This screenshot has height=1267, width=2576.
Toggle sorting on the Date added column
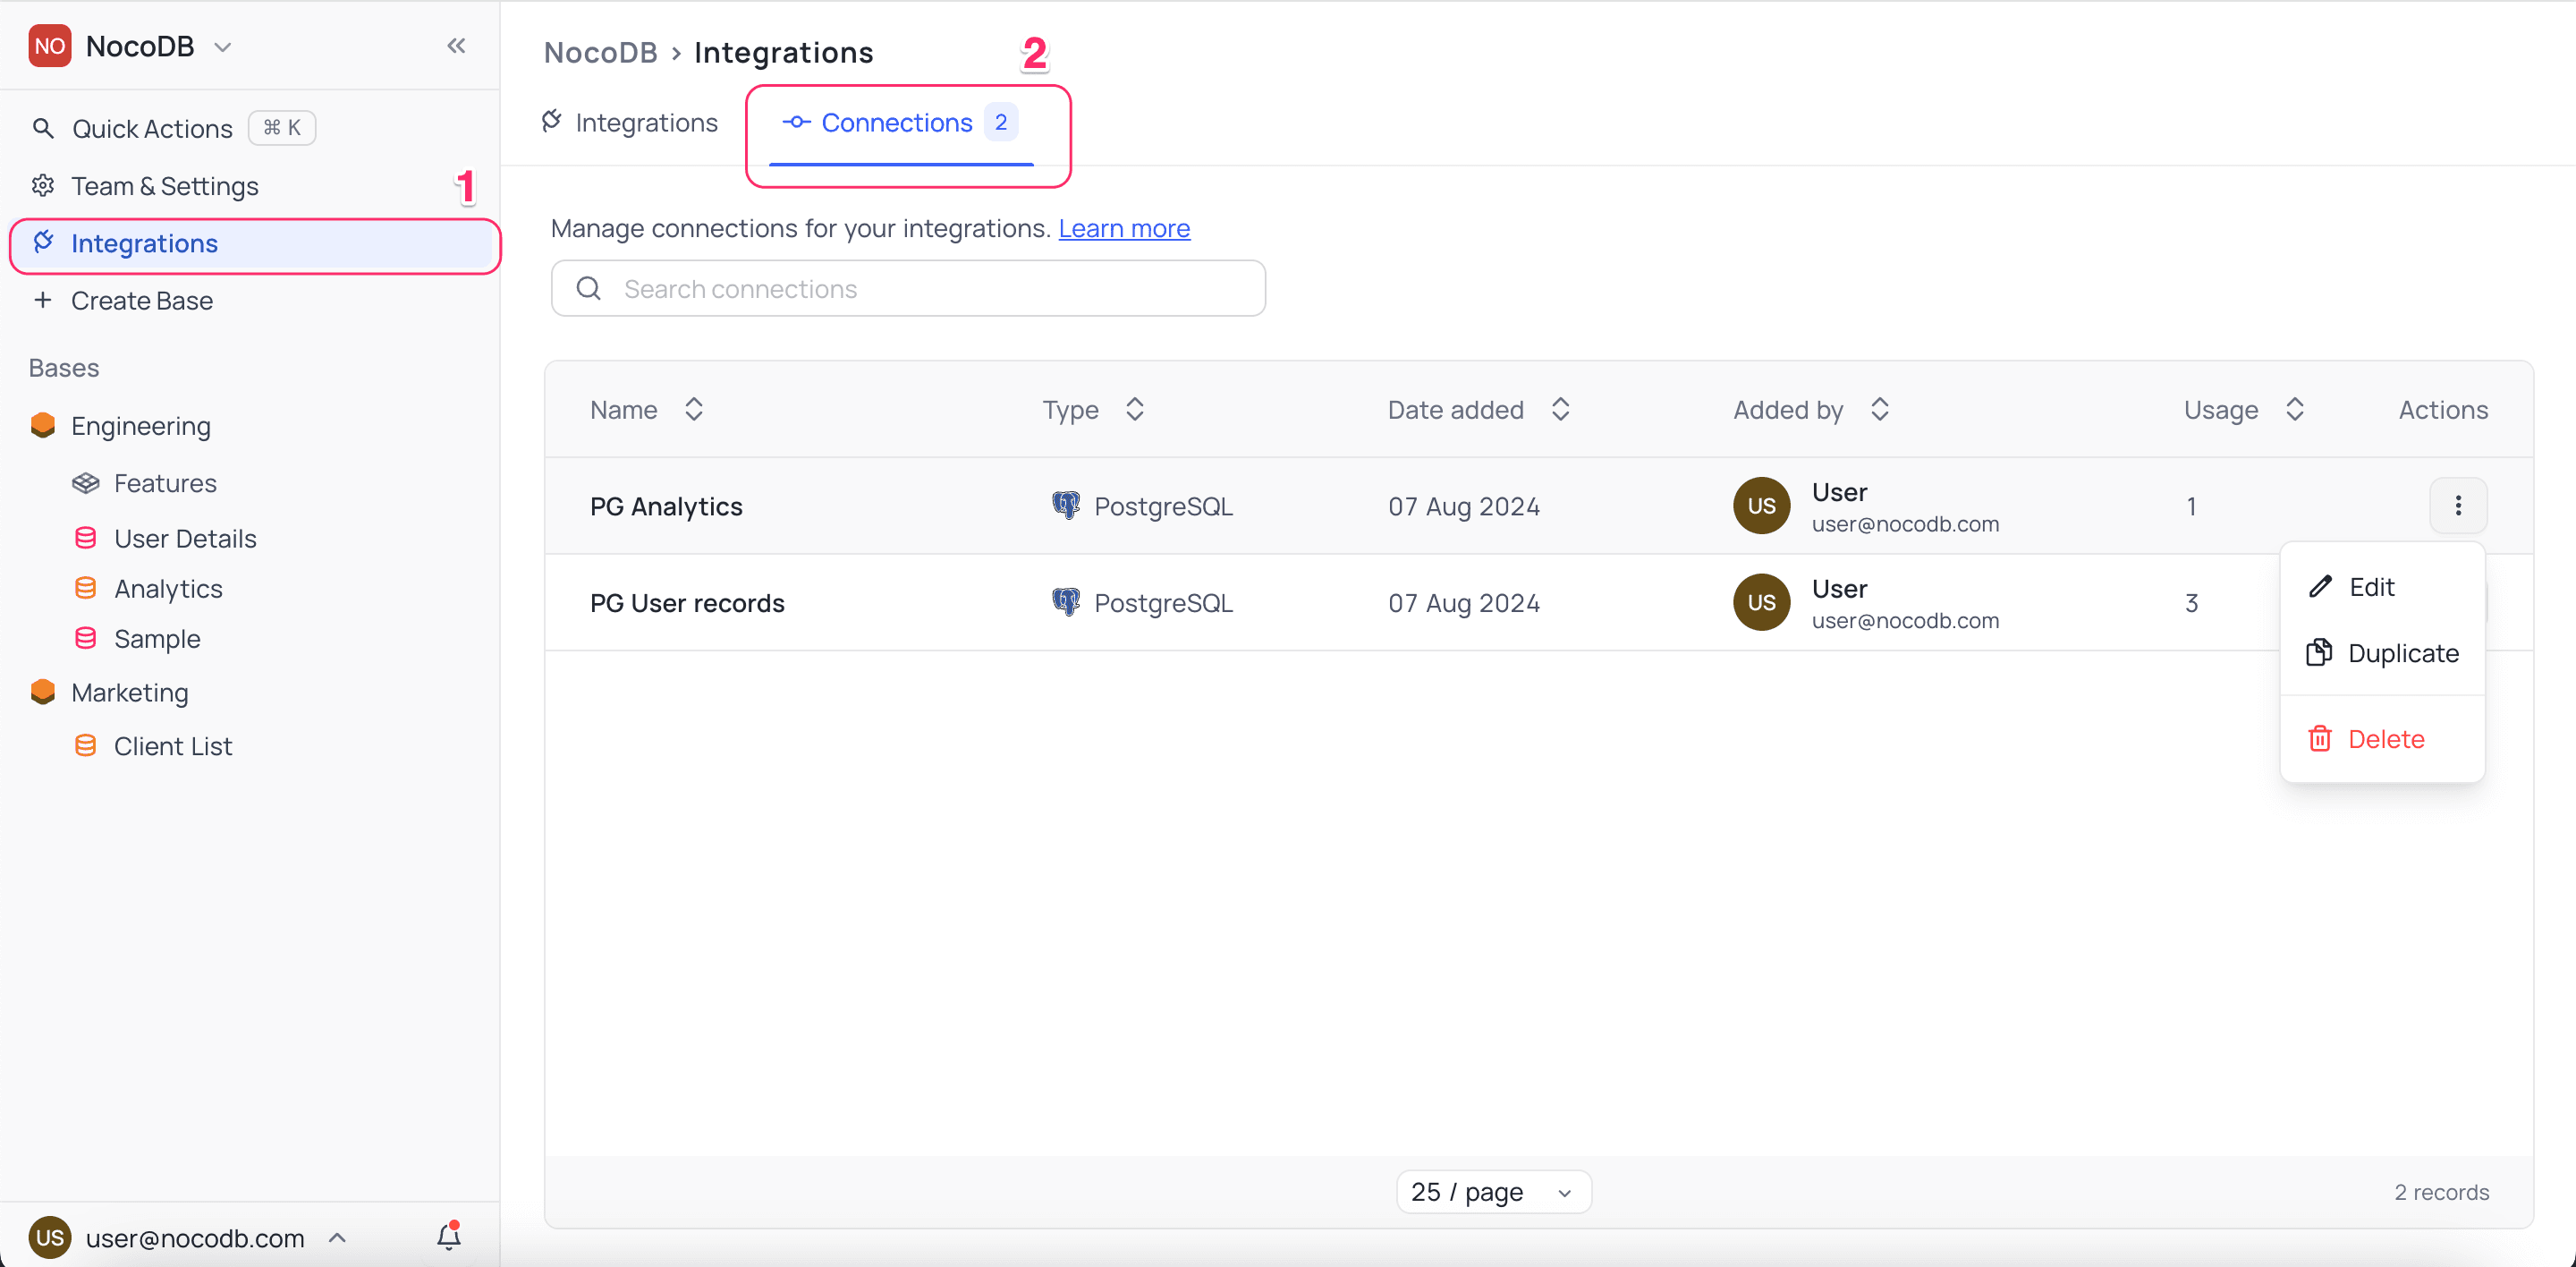pyautogui.click(x=1559, y=409)
